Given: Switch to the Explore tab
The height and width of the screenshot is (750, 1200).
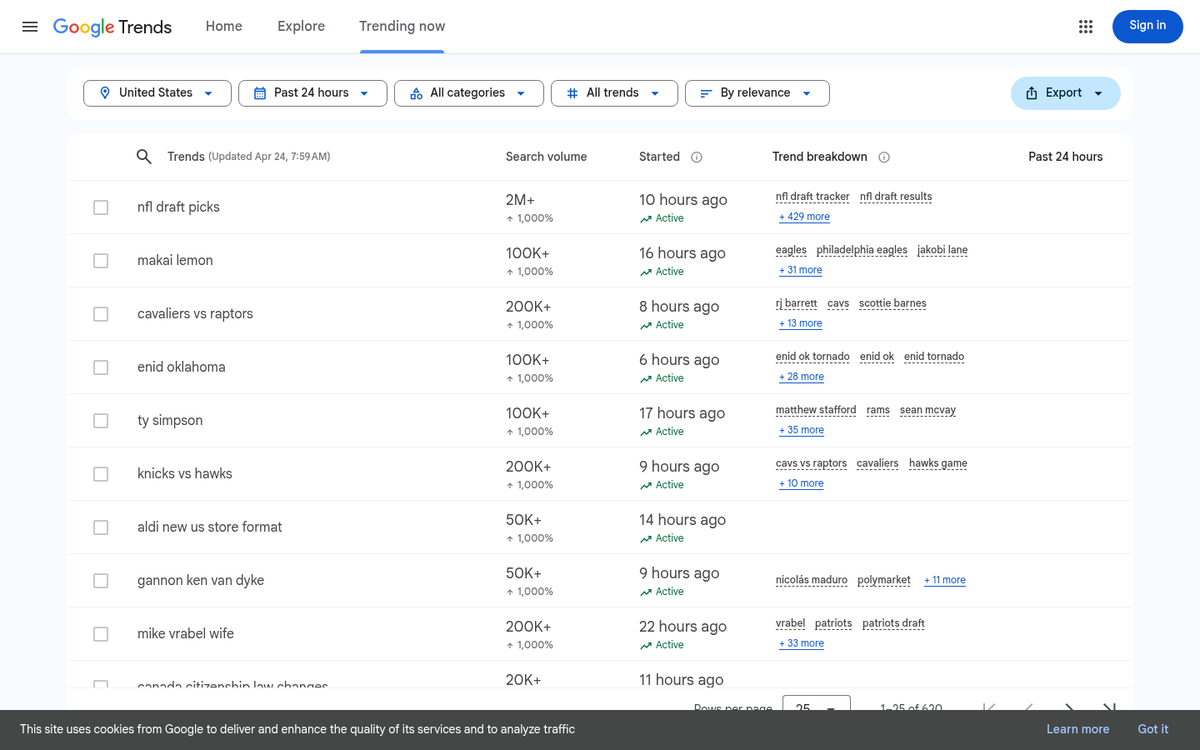Looking at the screenshot, I should 301,26.
